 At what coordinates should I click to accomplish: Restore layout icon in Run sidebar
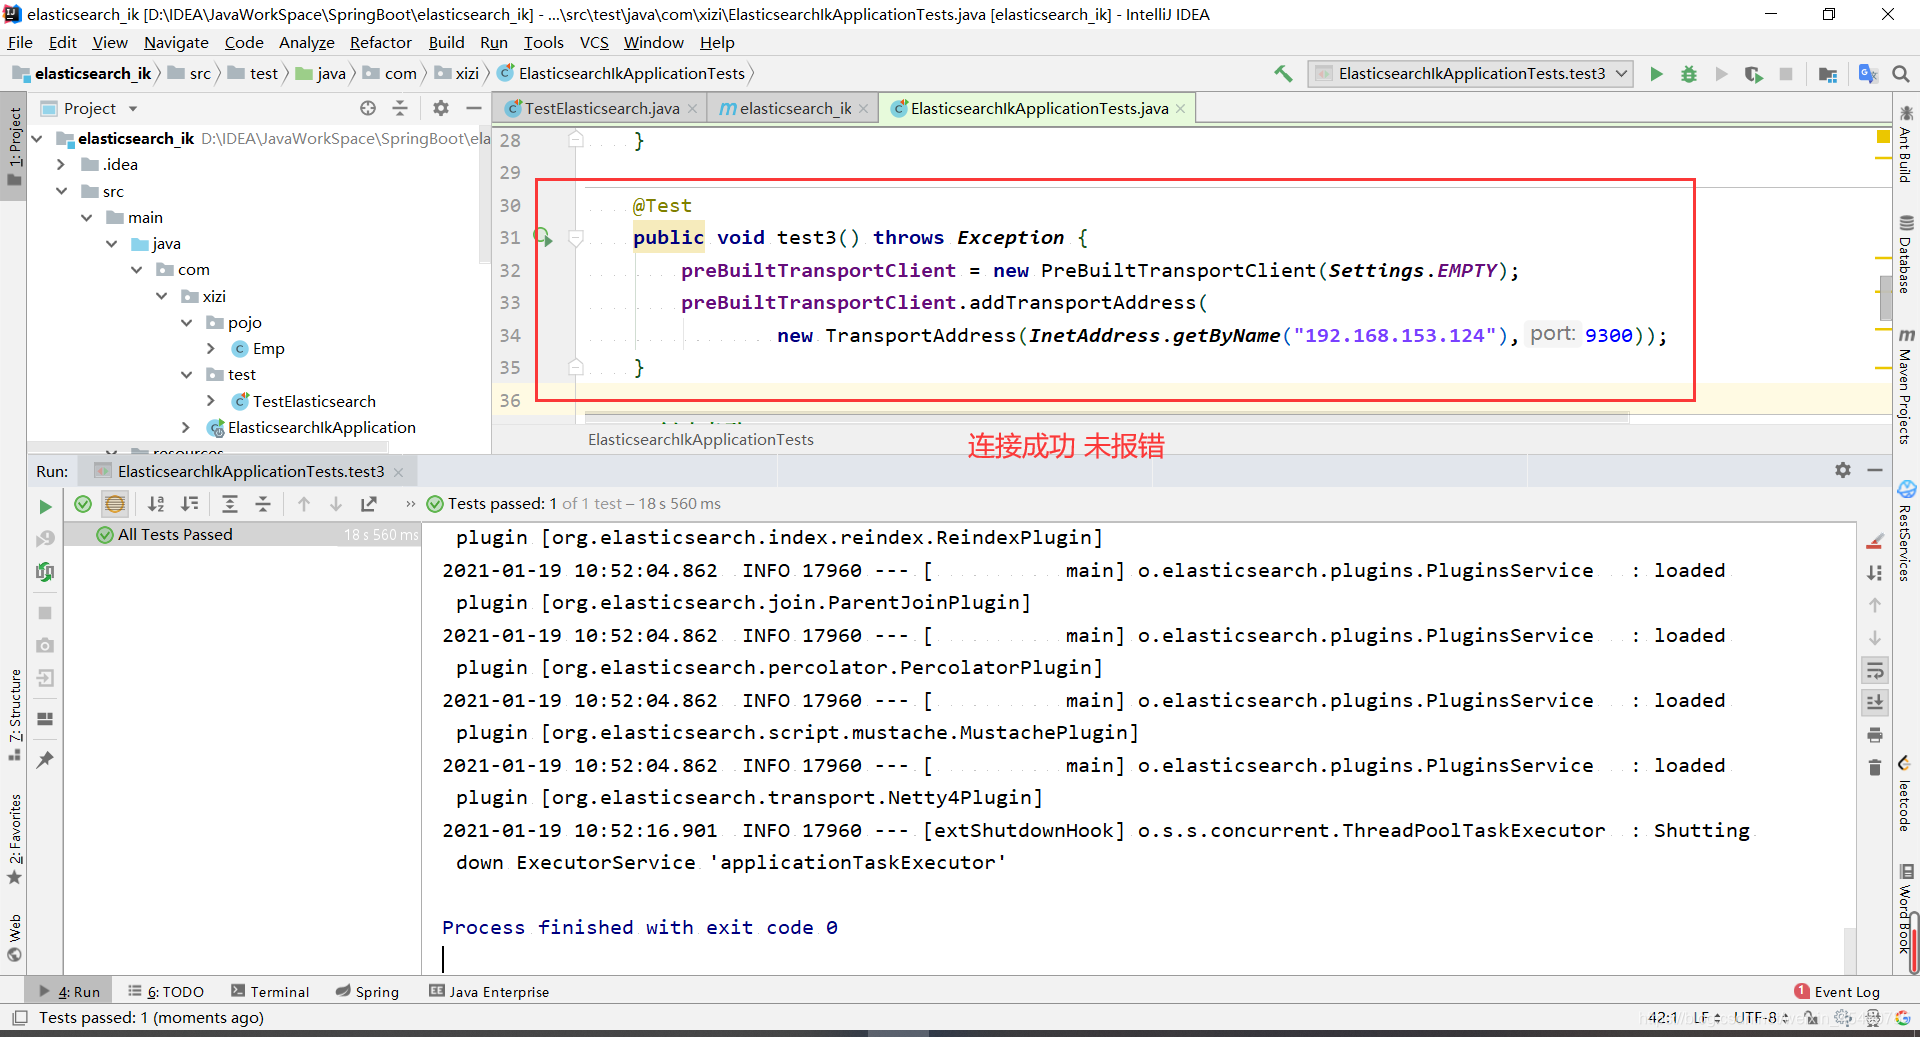point(45,719)
